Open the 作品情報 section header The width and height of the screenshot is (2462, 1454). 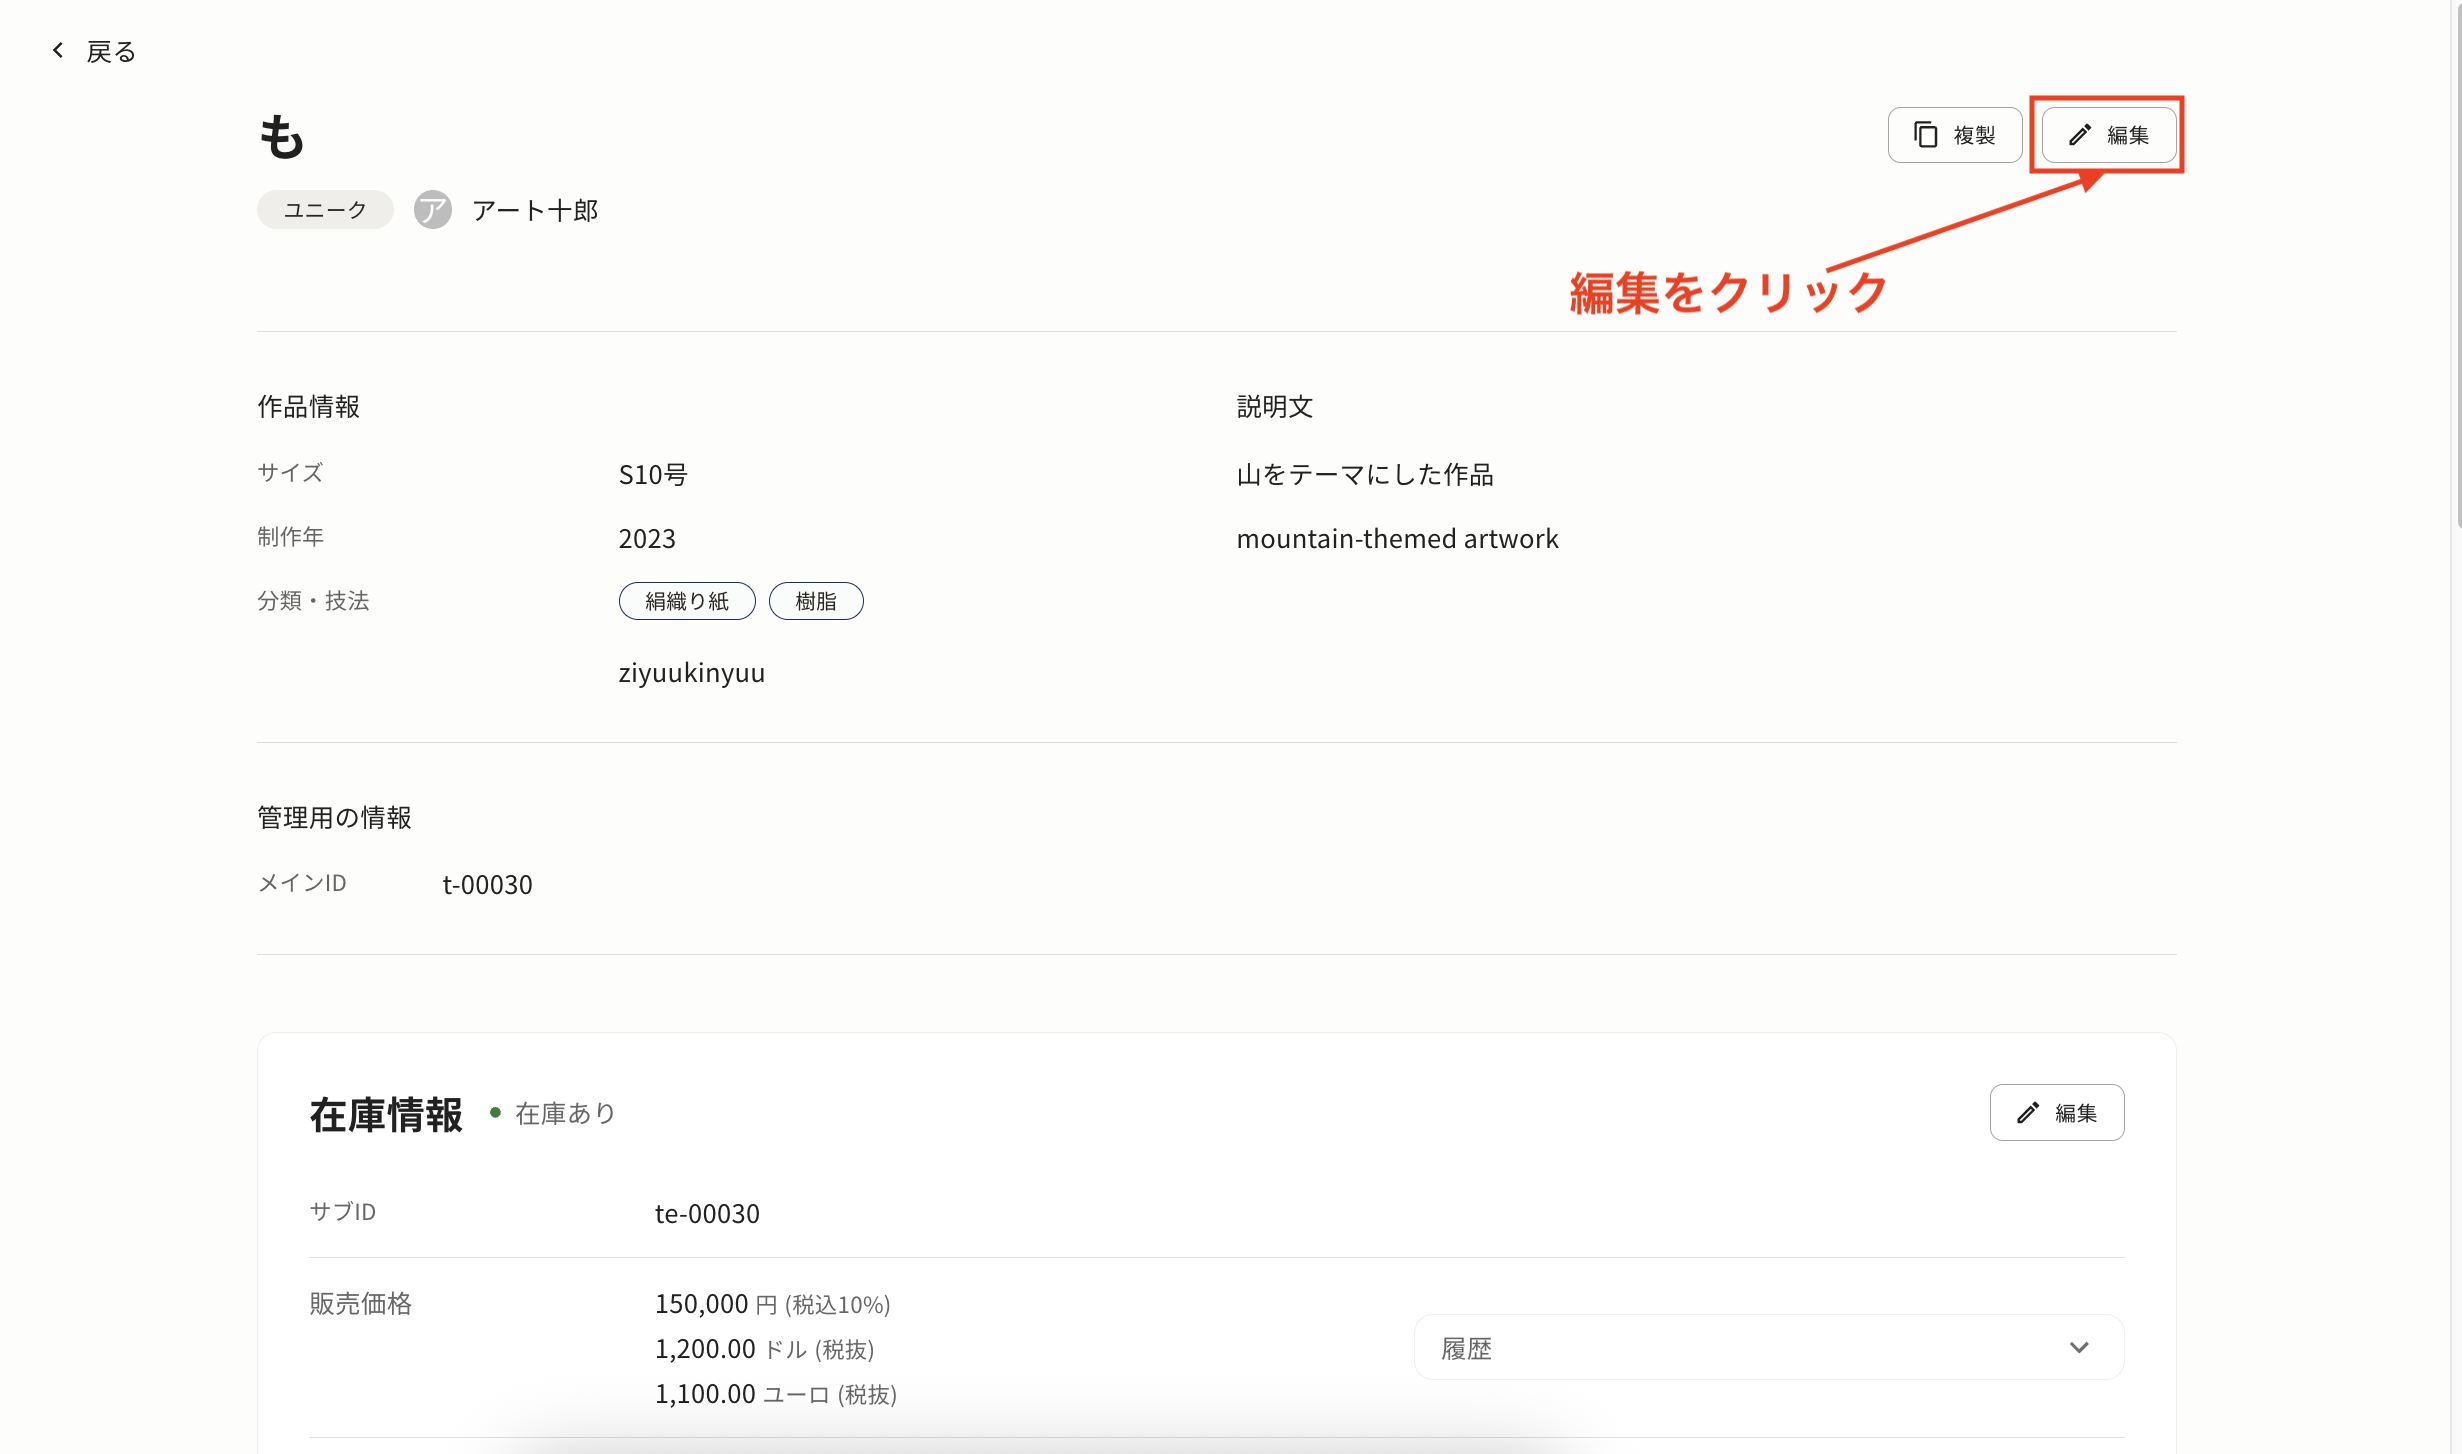coord(307,406)
